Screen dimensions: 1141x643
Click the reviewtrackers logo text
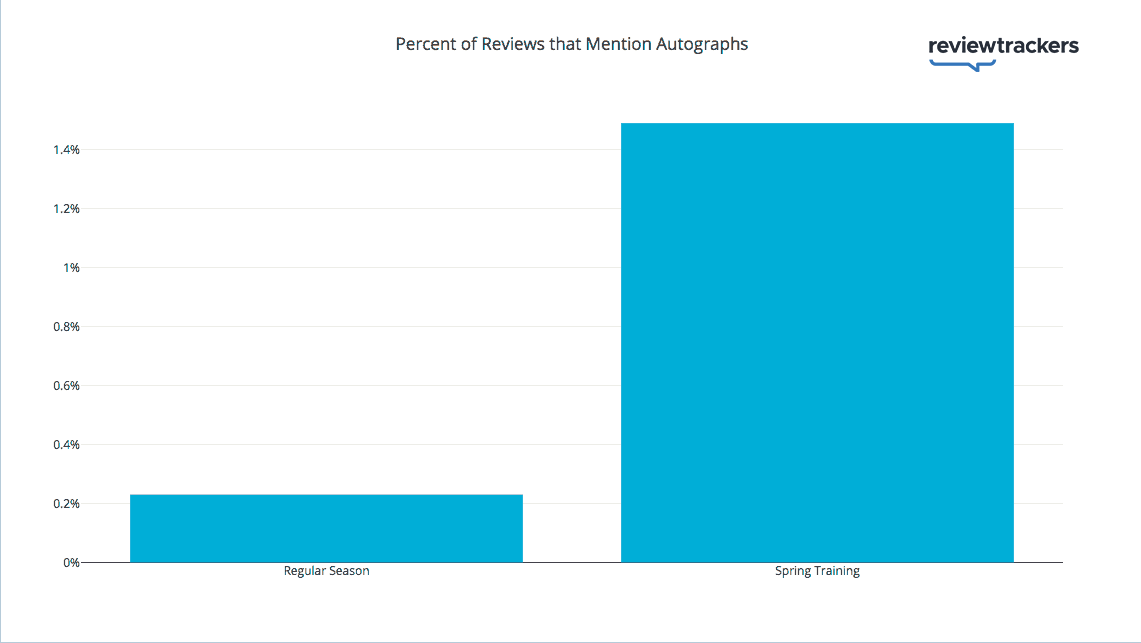point(1003,45)
